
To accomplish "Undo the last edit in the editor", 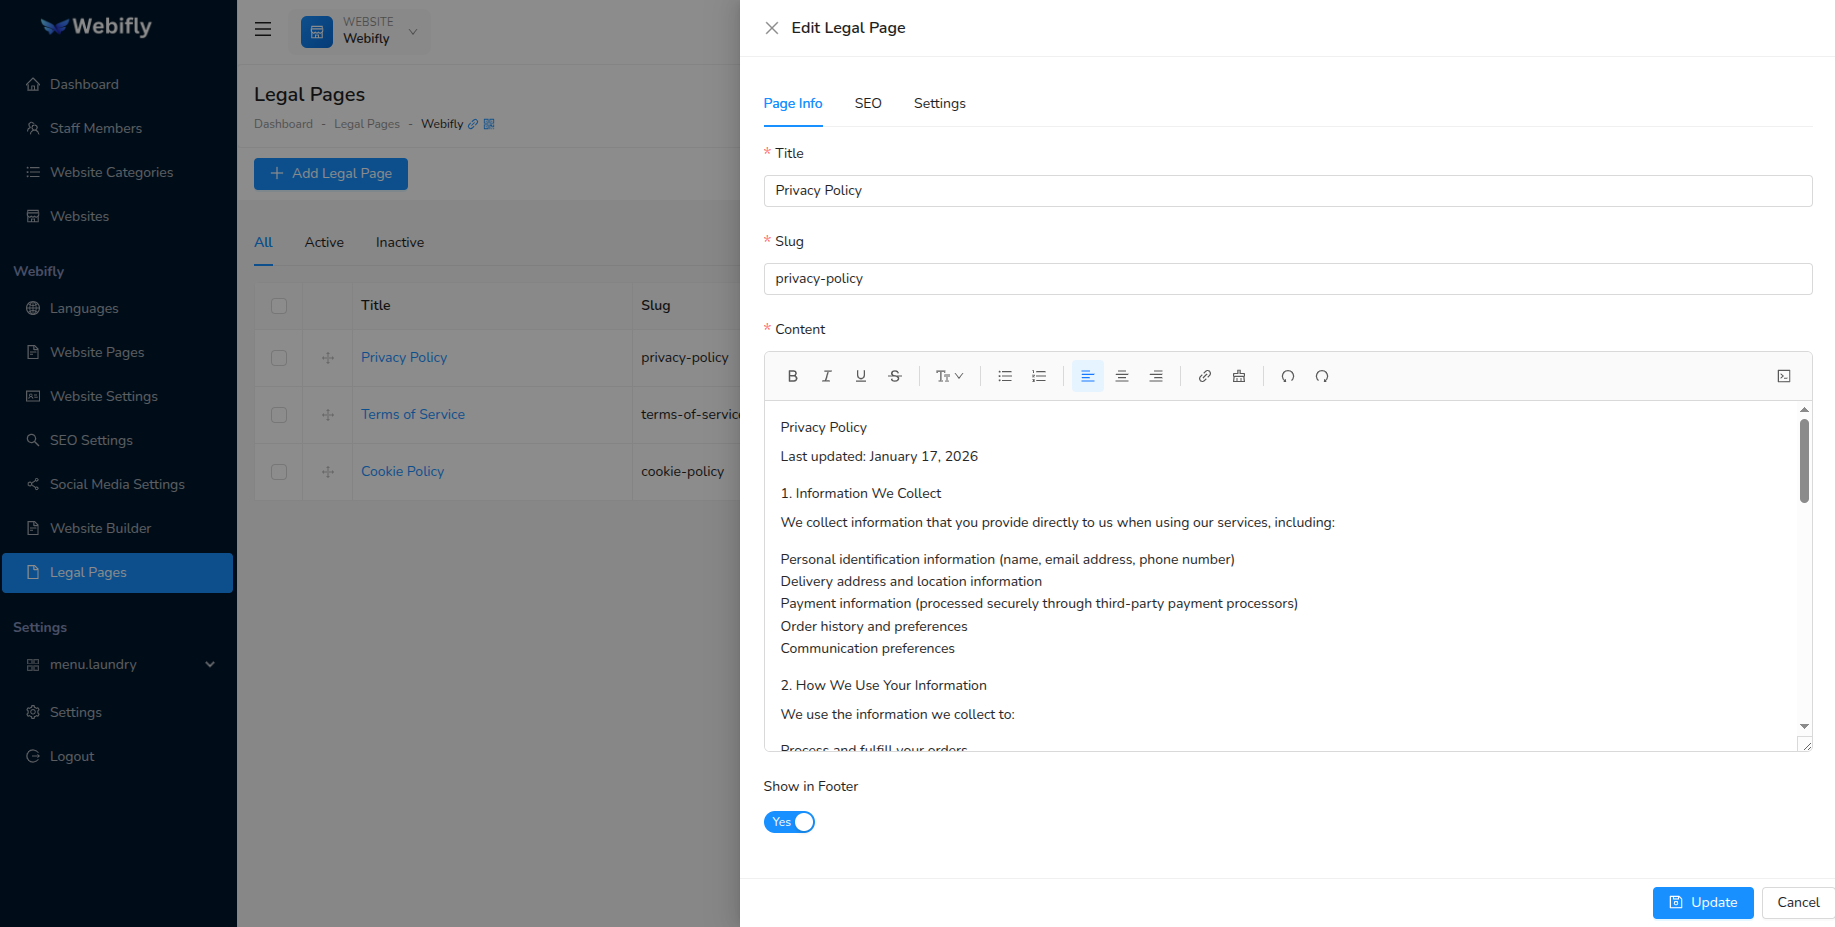I will point(1288,376).
